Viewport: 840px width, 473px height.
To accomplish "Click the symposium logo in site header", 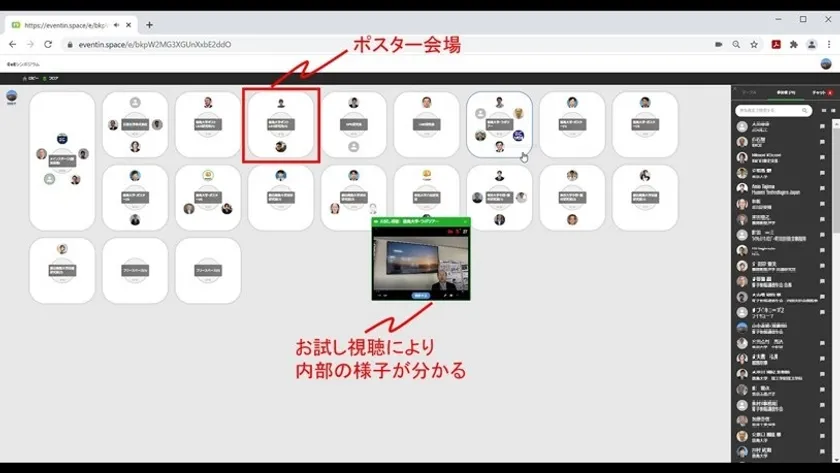I will tap(23, 64).
